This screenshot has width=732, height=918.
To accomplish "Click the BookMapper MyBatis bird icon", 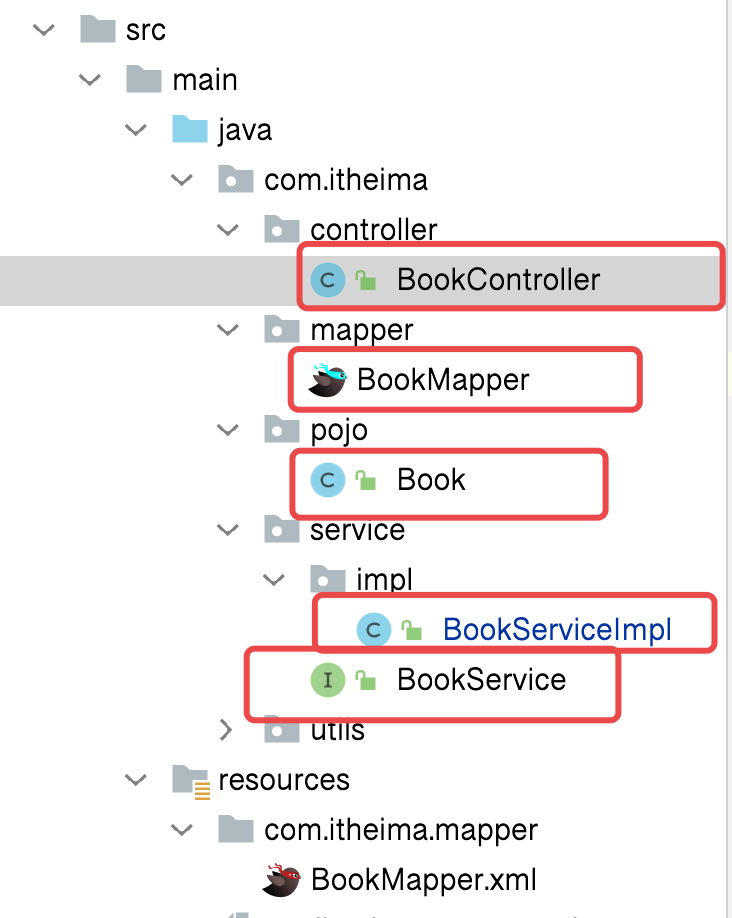I will pyautogui.click(x=328, y=380).
